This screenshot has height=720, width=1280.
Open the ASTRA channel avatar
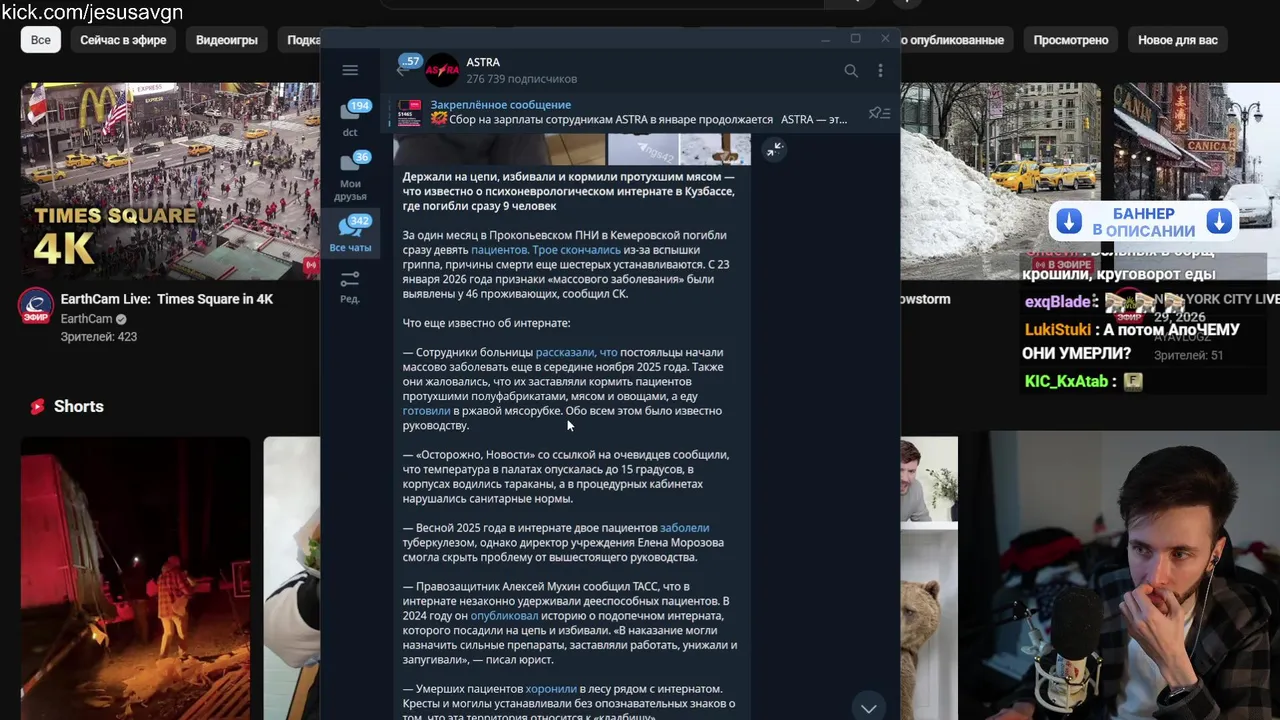[x=442, y=70]
